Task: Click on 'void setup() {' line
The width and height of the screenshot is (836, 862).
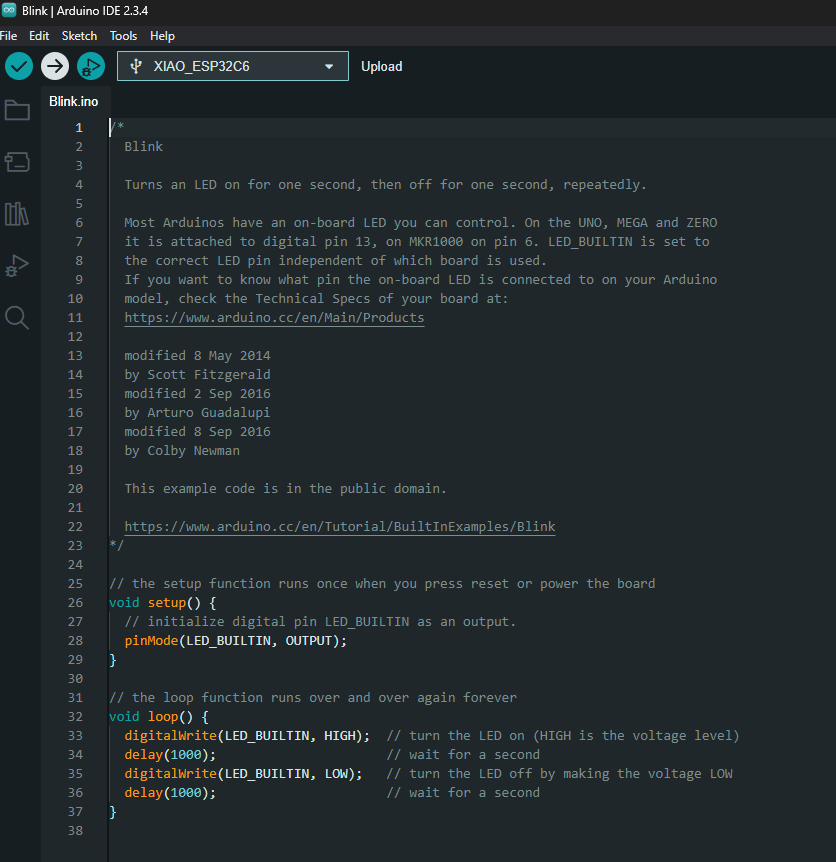Action: (x=163, y=603)
